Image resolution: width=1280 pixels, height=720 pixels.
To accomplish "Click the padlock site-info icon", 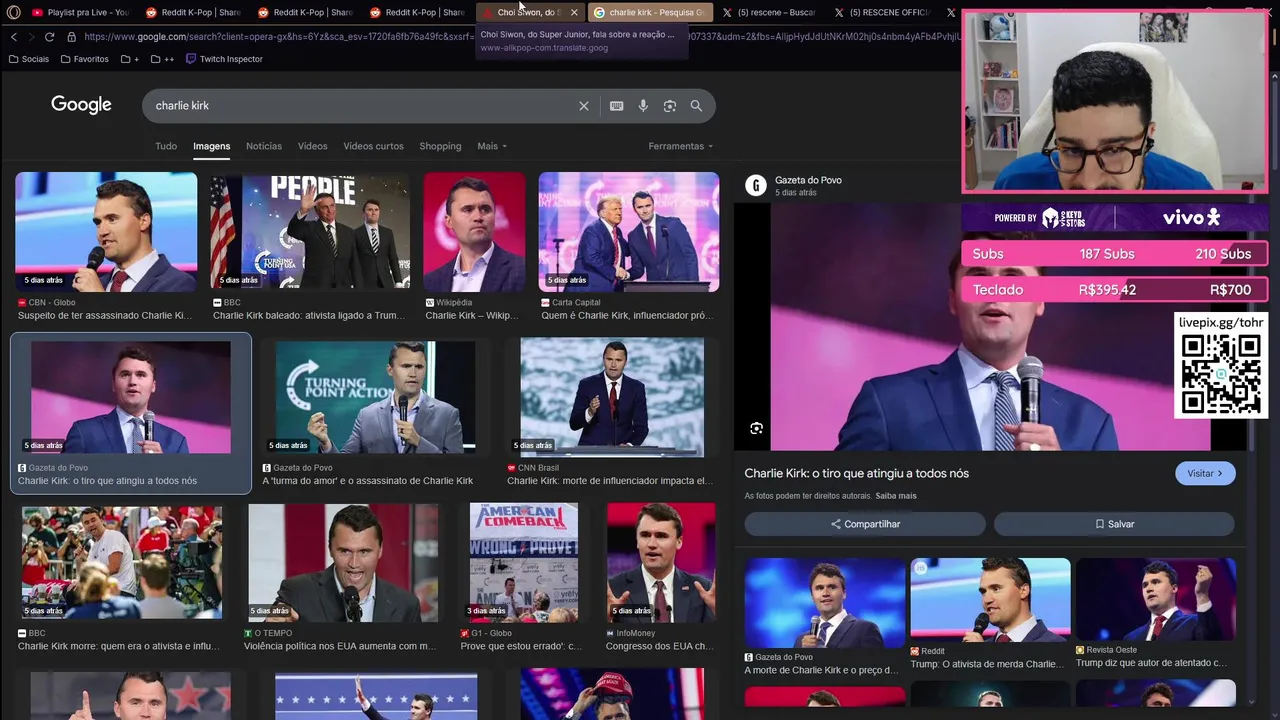I will 71,37.
